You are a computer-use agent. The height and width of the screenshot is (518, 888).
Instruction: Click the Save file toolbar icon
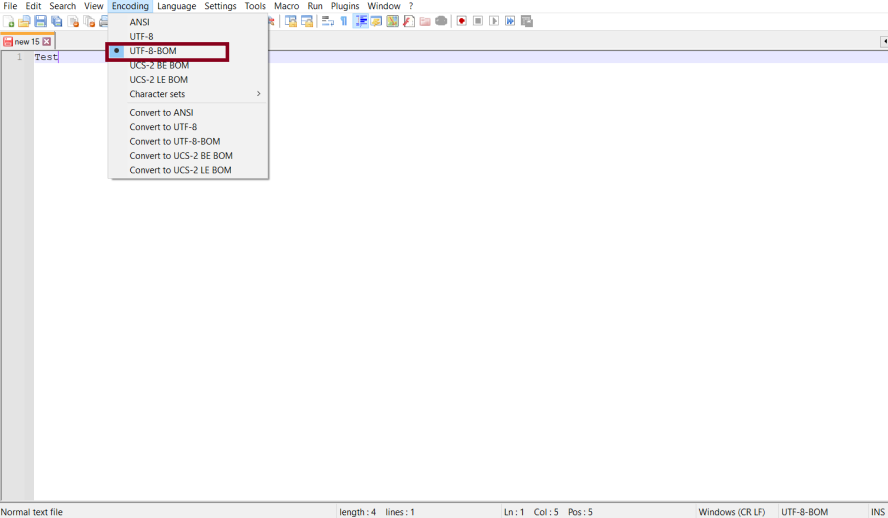coord(41,21)
